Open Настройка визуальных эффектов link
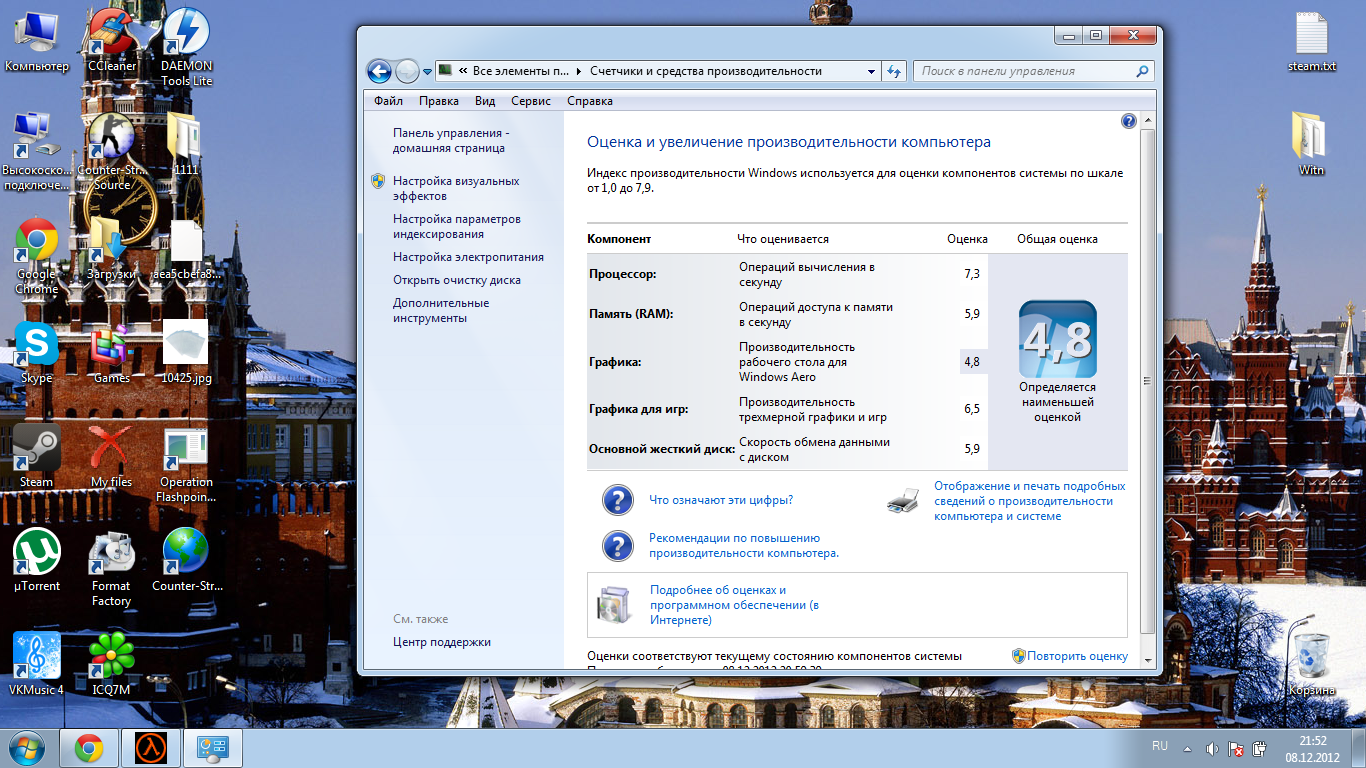 tap(456, 189)
